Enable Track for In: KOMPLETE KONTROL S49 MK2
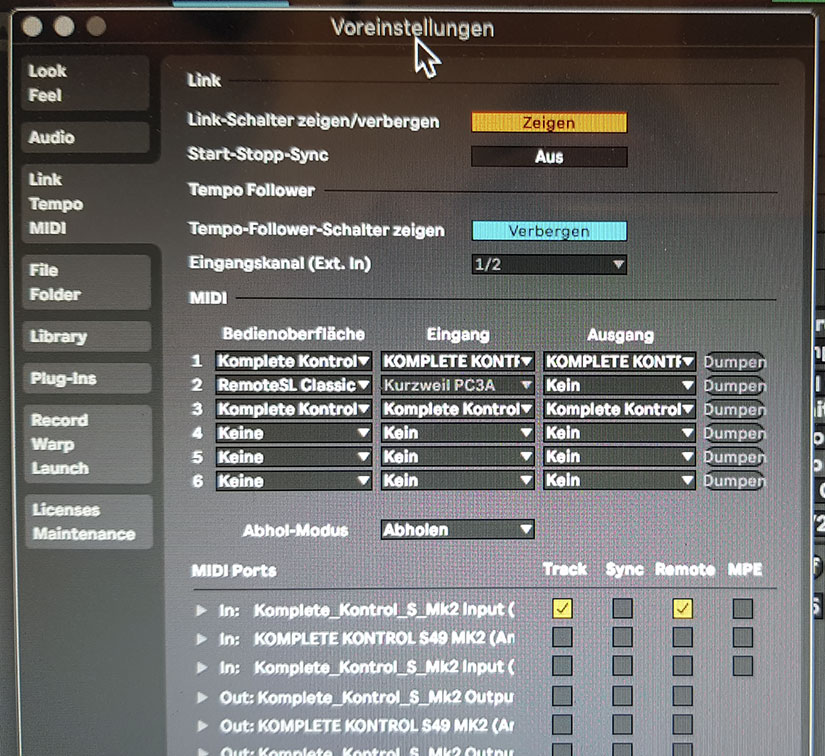825x756 pixels. pos(562,637)
